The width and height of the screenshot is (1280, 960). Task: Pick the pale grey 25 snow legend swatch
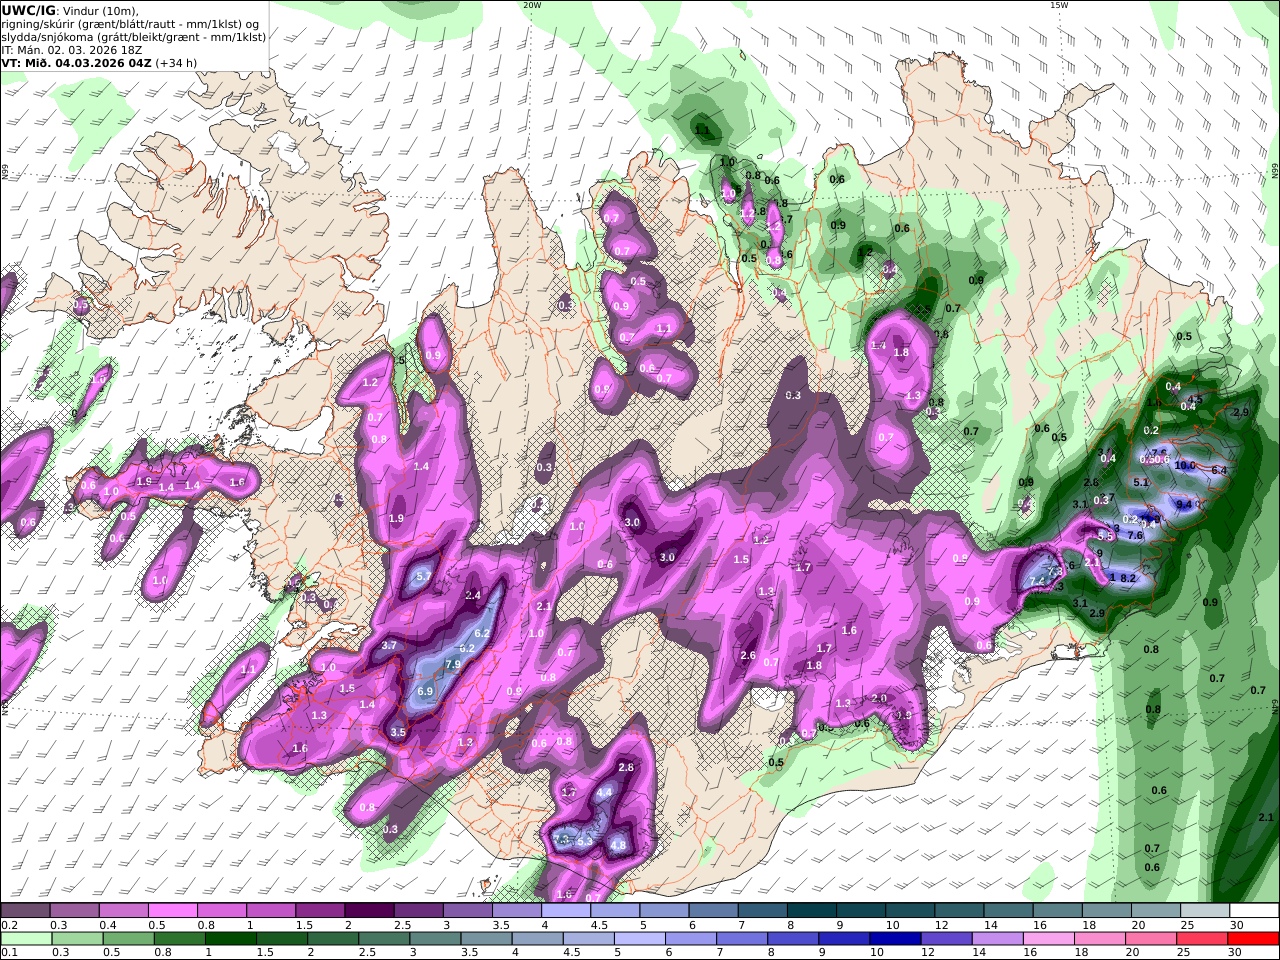[x=1206, y=910]
